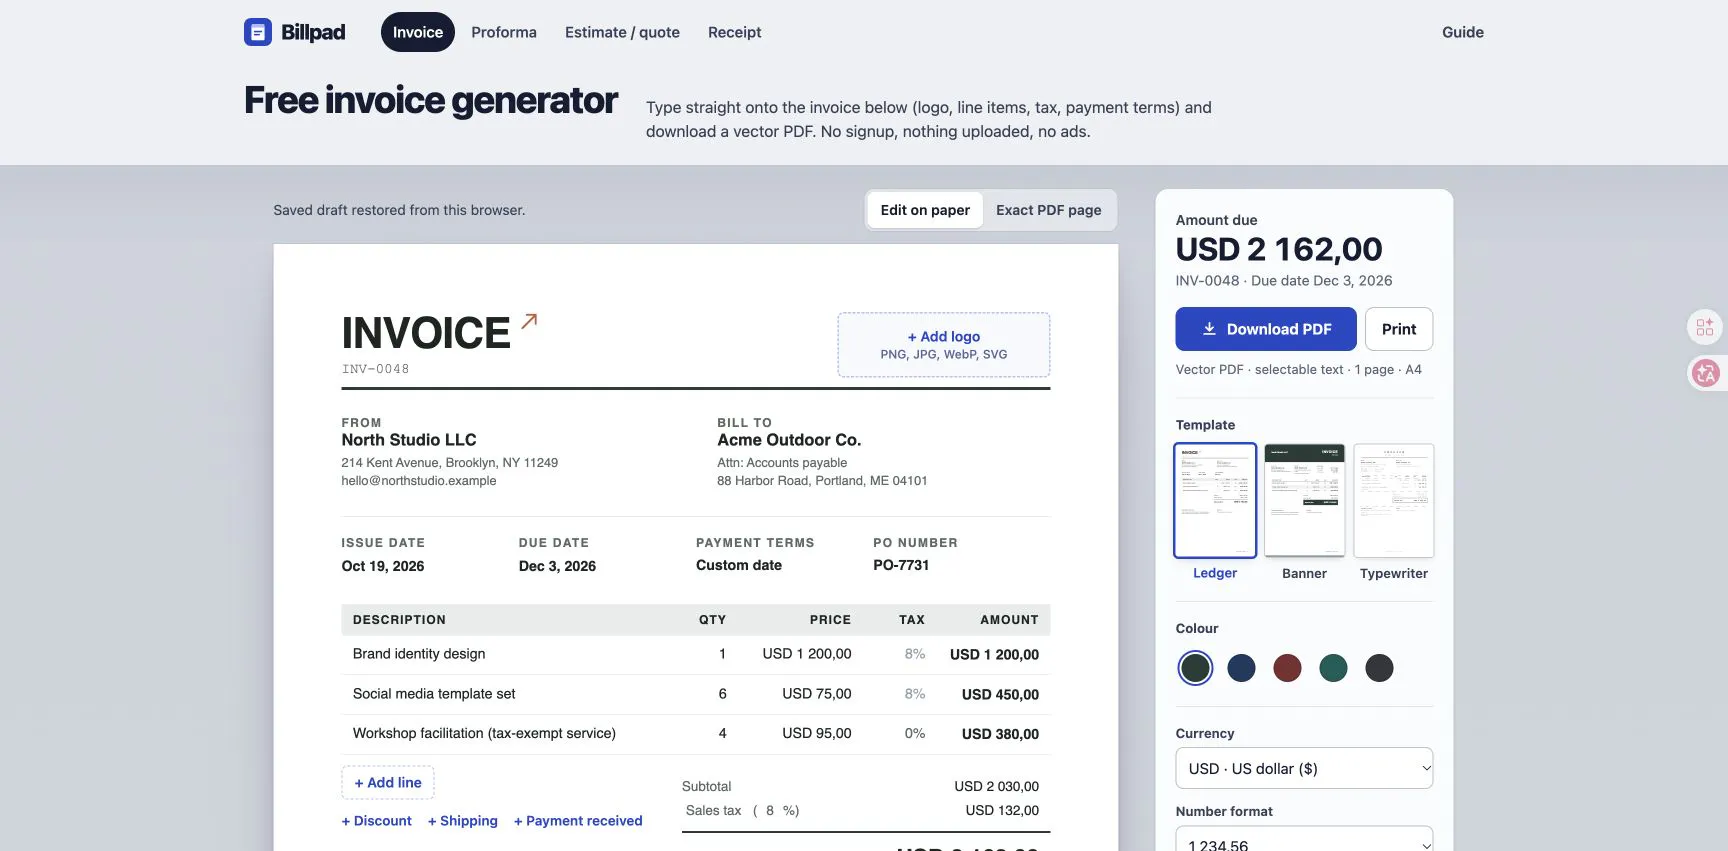Select the Ledger template thumbnail
The image size is (1728, 851).
coord(1215,500)
